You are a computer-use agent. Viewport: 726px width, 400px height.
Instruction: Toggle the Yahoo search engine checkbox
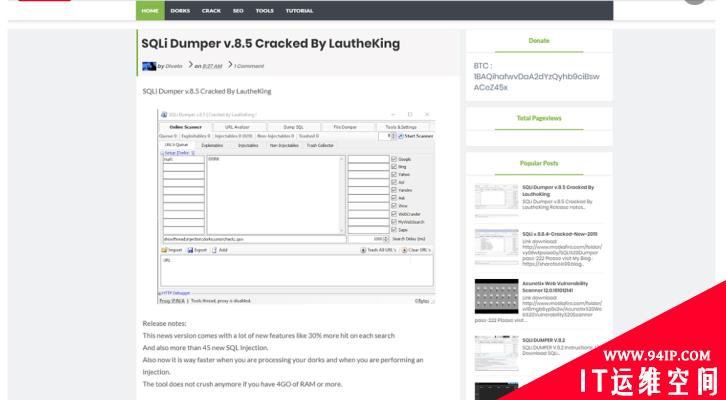(394, 175)
